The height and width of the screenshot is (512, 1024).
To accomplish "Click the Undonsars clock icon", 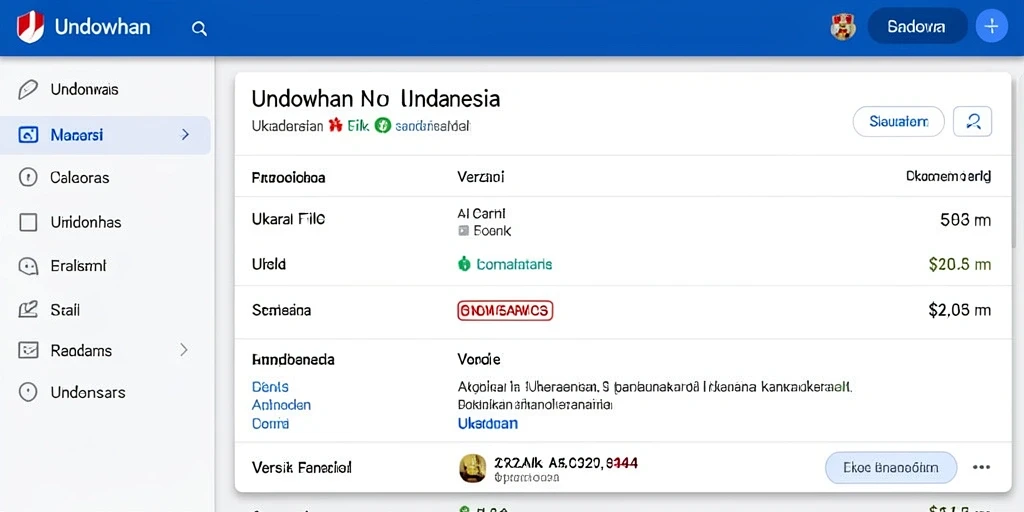I will click(x=28, y=392).
